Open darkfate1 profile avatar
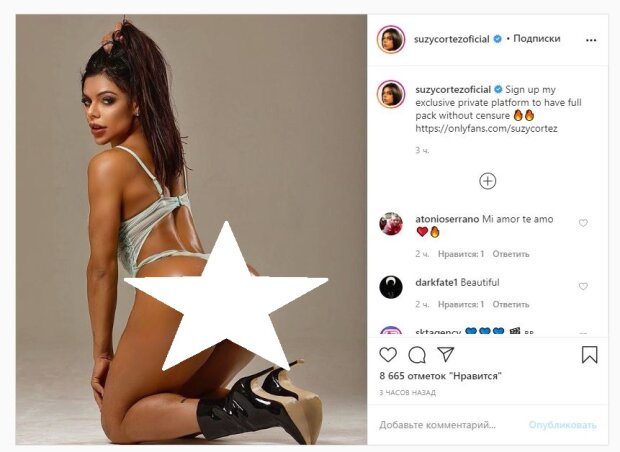The image size is (620, 452). click(x=391, y=287)
